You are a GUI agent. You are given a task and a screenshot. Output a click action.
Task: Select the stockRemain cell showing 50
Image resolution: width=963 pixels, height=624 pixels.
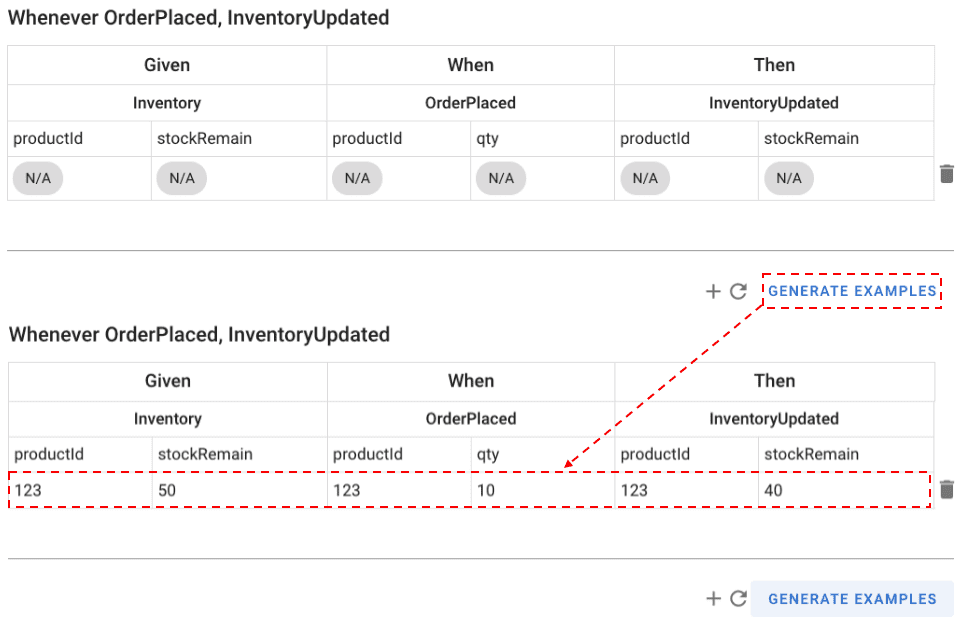[240, 490]
